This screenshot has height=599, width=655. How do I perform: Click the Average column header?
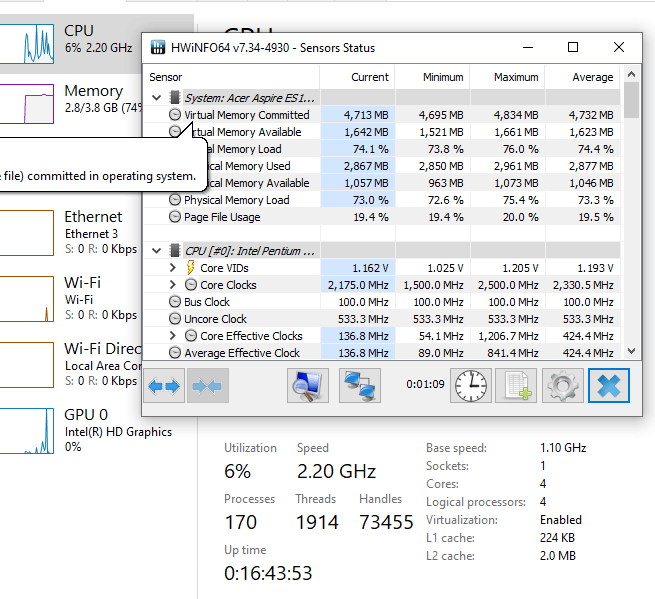pos(582,77)
